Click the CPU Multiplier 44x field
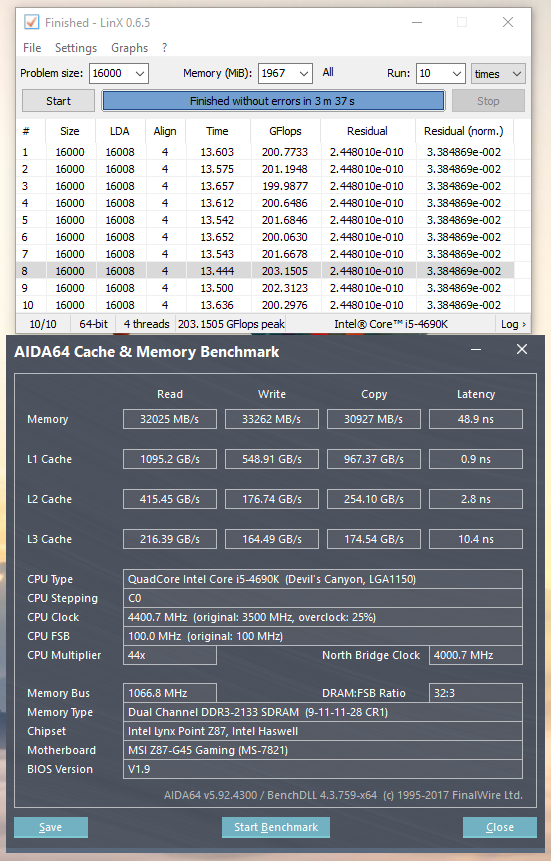The height and width of the screenshot is (861, 551). pyautogui.click(x=170, y=655)
